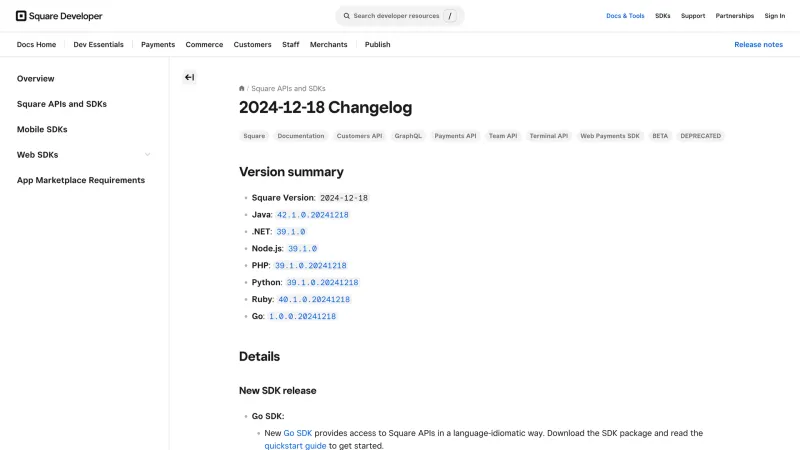Viewport: 800px width, 450px height.
Task: Click the home breadcrumb icon
Action: (241, 88)
